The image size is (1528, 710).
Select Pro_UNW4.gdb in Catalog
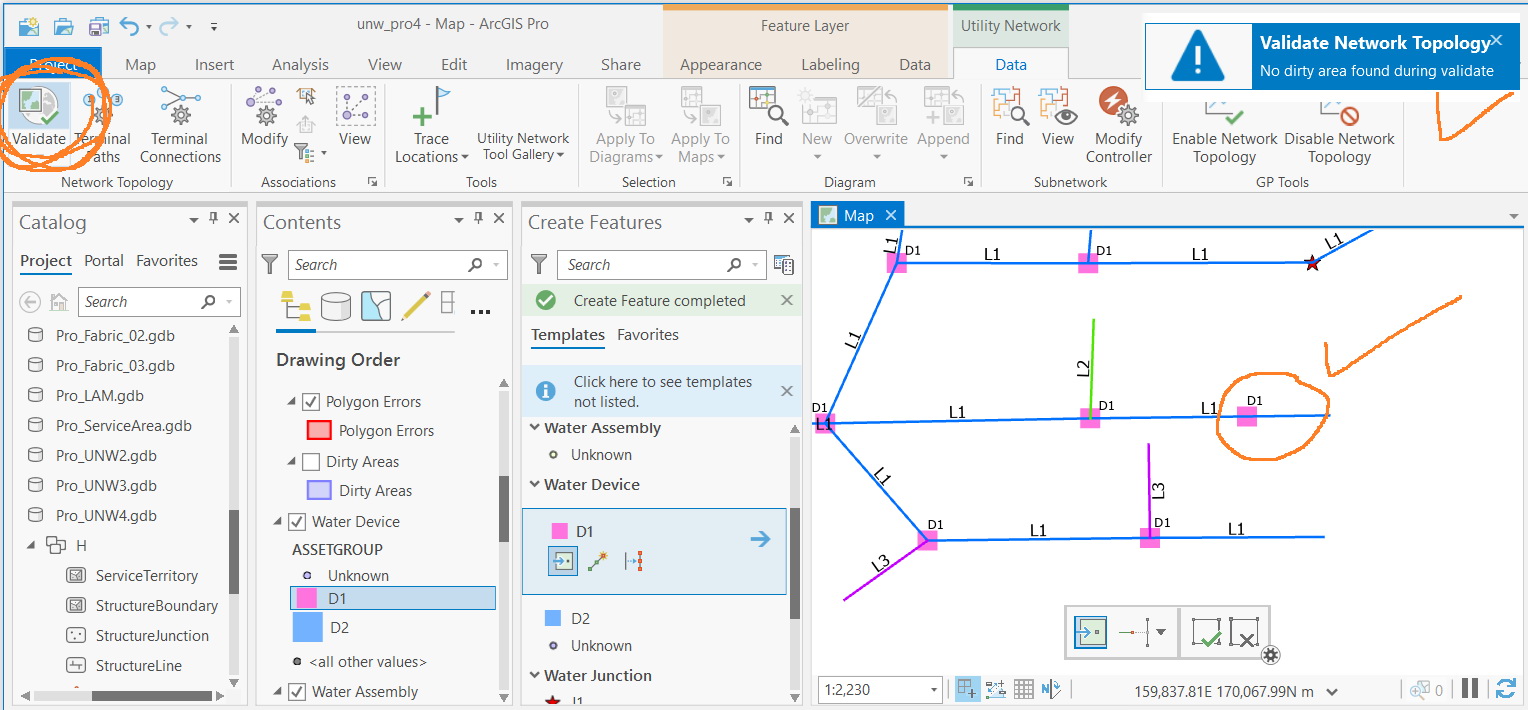click(106, 516)
